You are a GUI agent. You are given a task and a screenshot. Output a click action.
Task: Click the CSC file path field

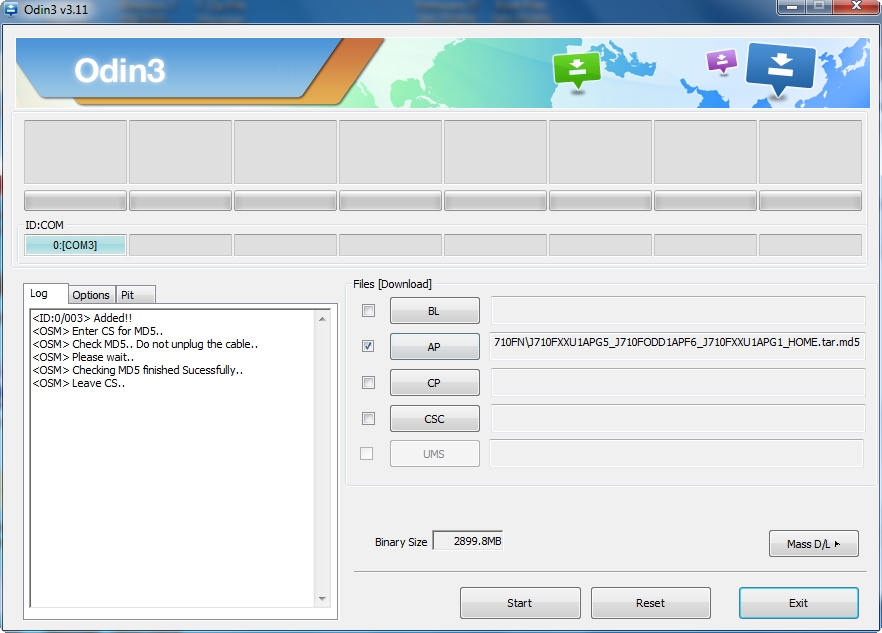click(x=677, y=418)
